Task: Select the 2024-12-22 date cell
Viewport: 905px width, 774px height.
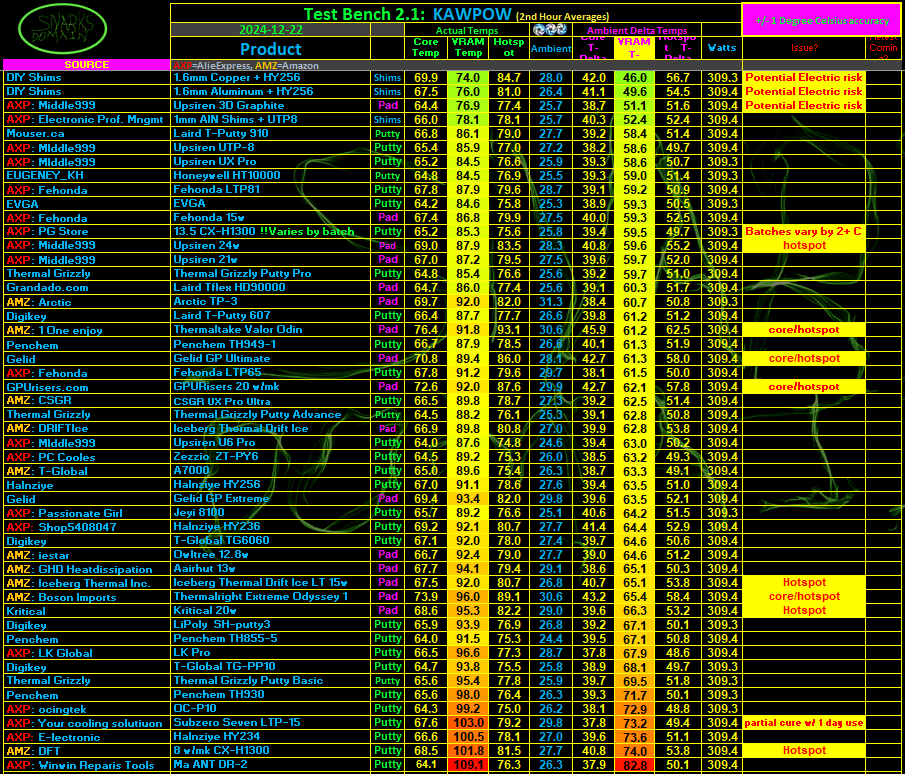Action: pyautogui.click(x=271, y=30)
